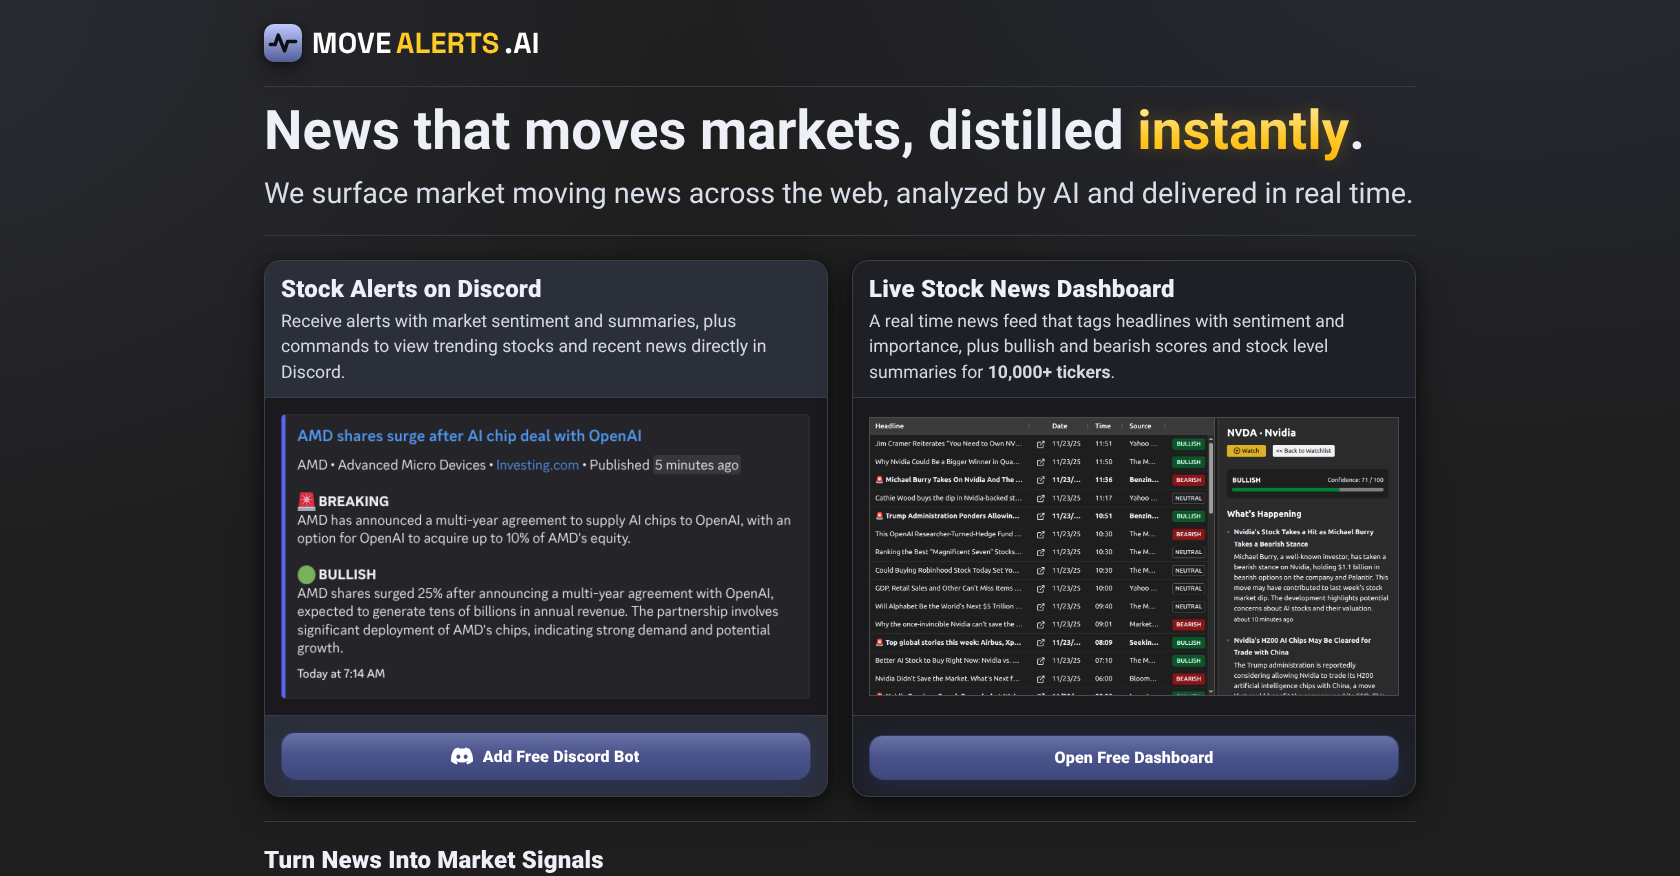The height and width of the screenshot is (876, 1680).
Task: Click the green circle BULLISH indicator icon
Action: [307, 574]
